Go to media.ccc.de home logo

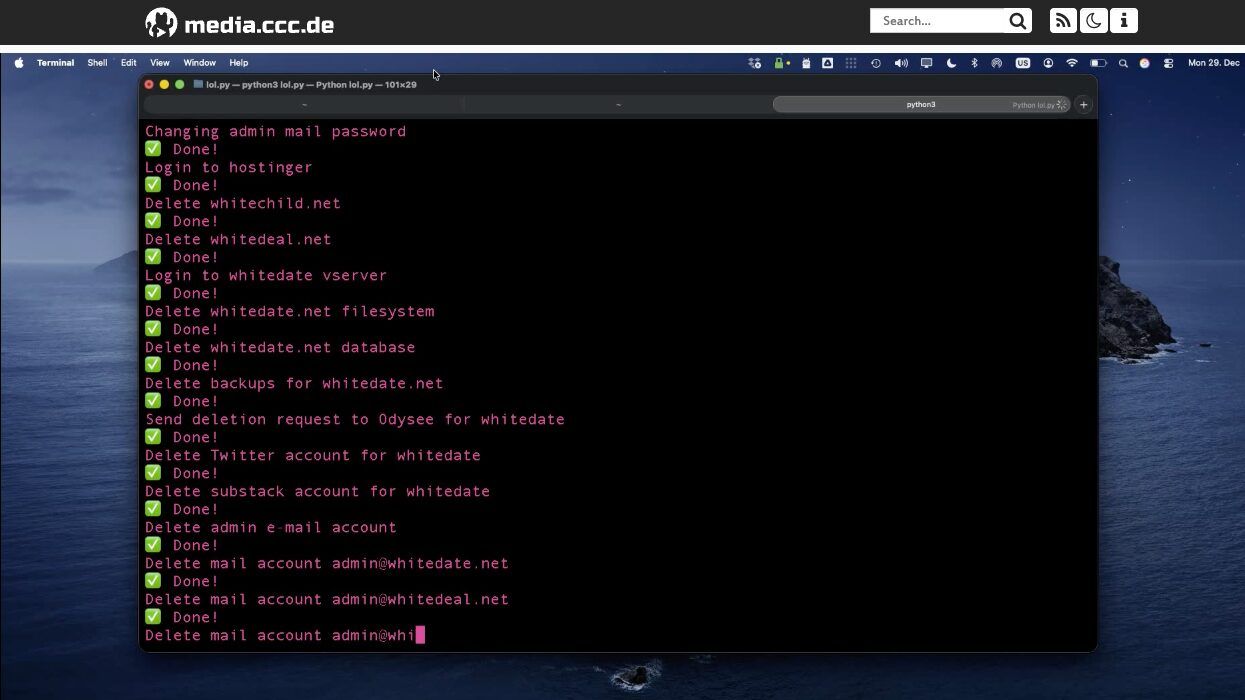tap(240, 24)
